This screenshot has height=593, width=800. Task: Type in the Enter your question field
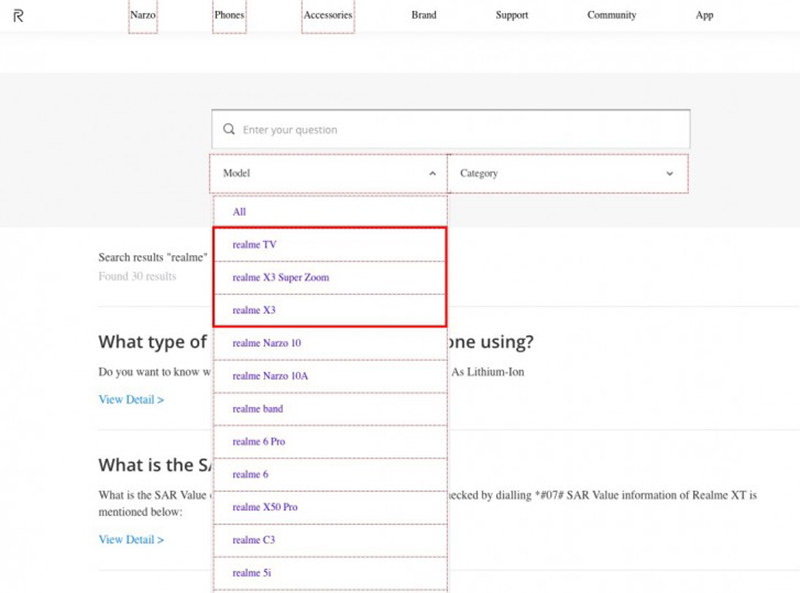(460, 130)
